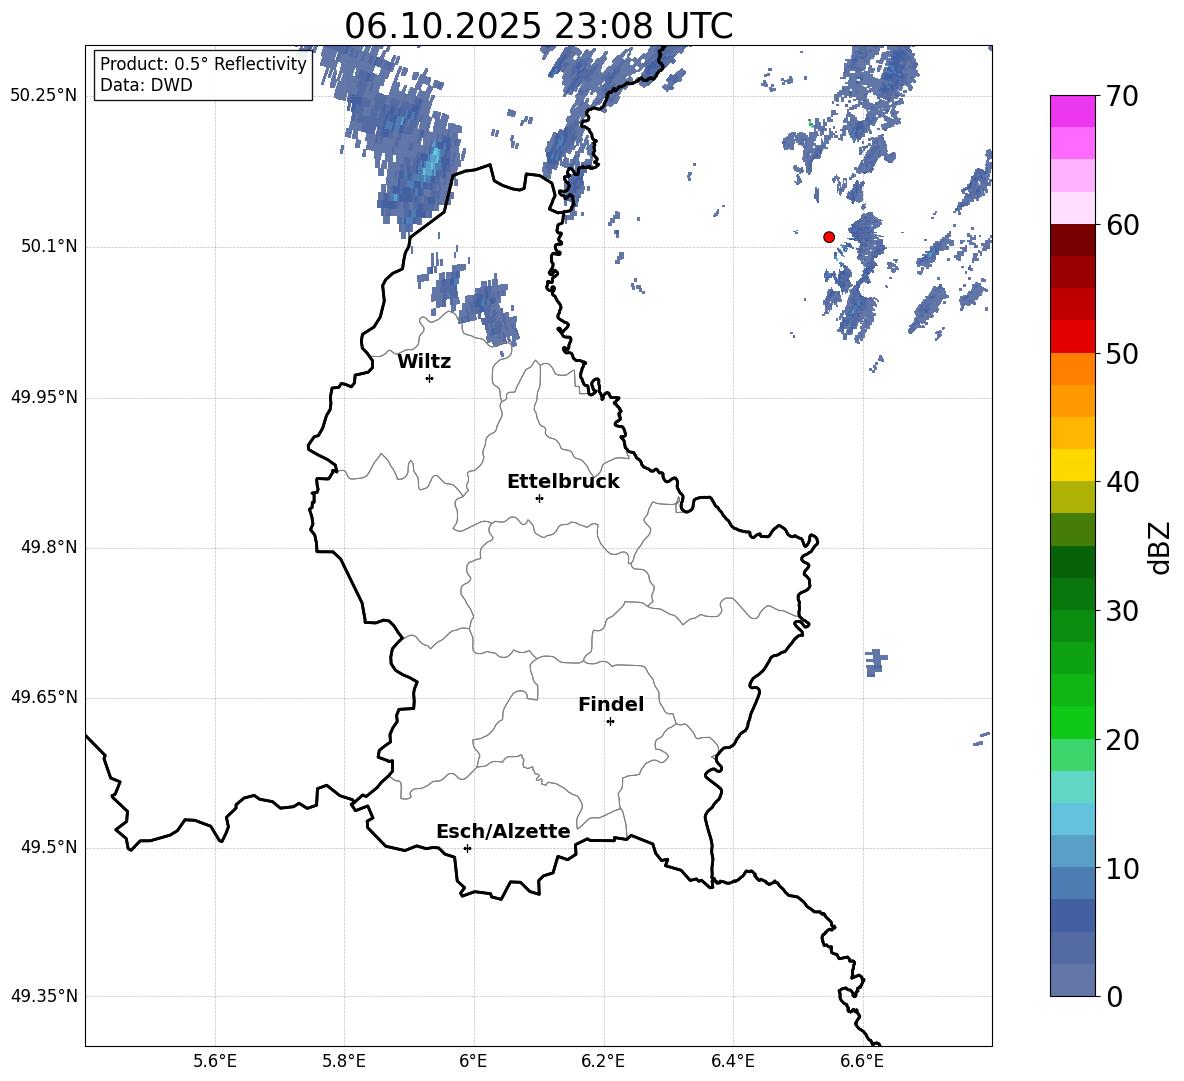
Task: Click the colorbar tick value 30
Action: pos(1122,611)
